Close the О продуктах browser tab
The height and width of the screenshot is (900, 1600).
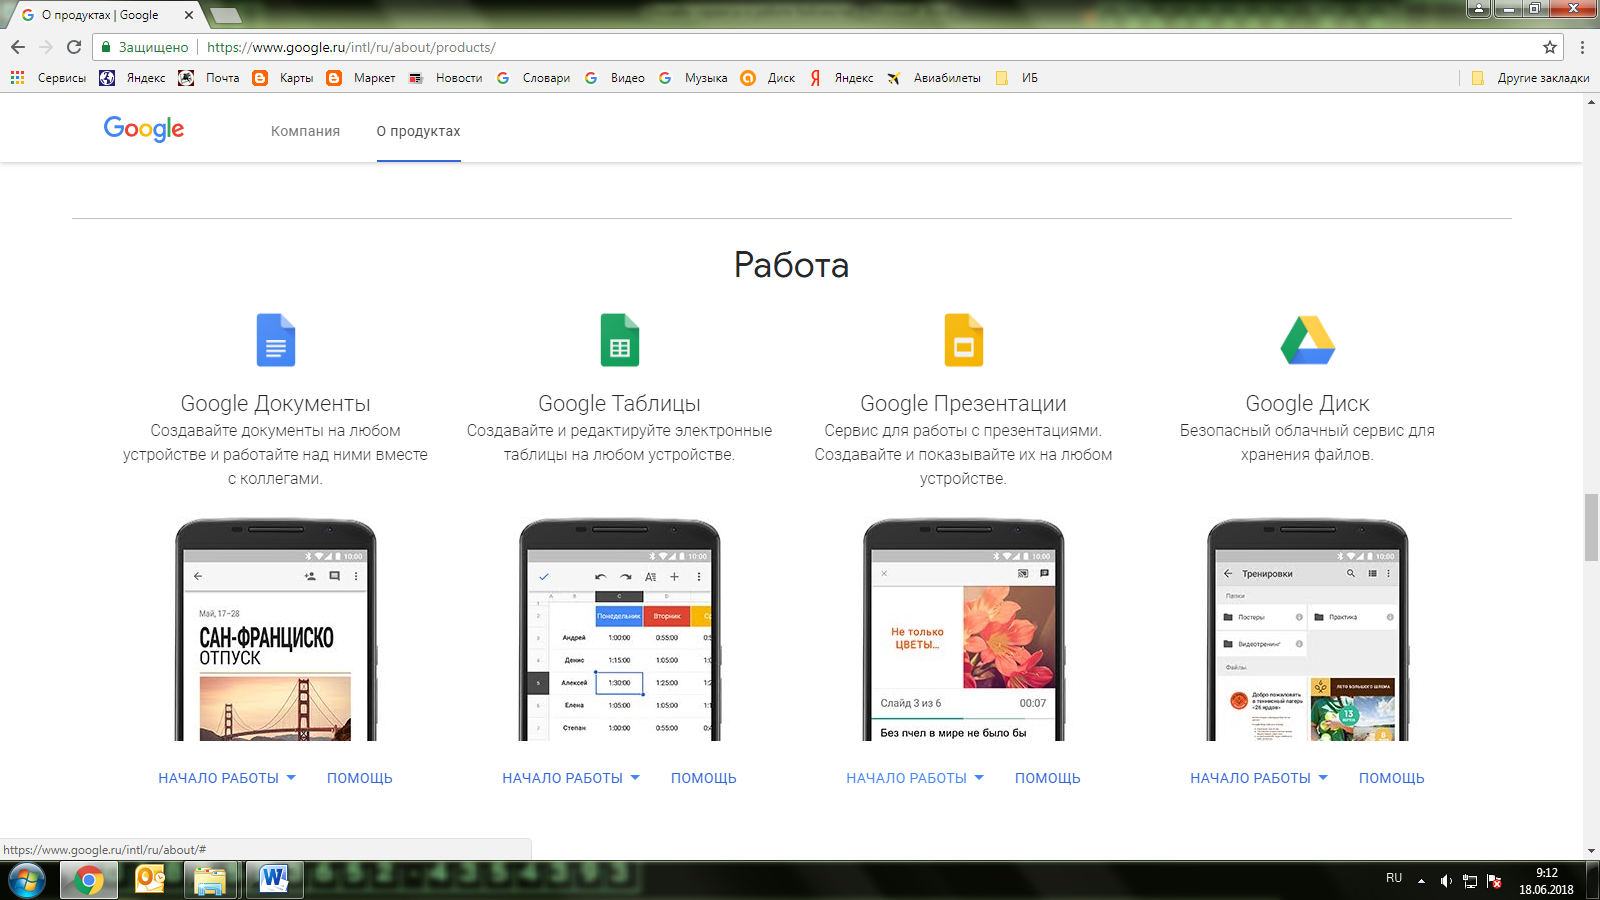click(189, 15)
